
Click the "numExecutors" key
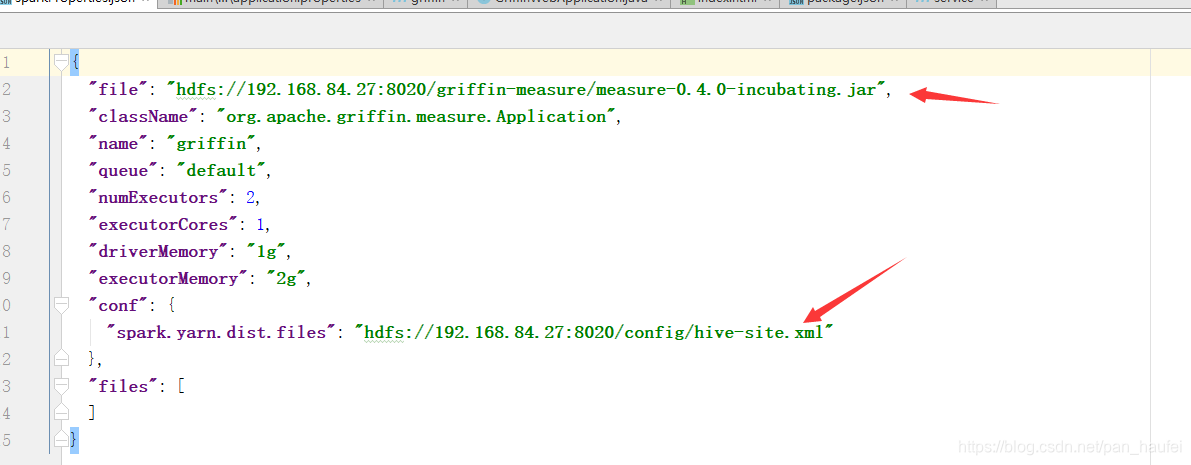[x=159, y=198]
